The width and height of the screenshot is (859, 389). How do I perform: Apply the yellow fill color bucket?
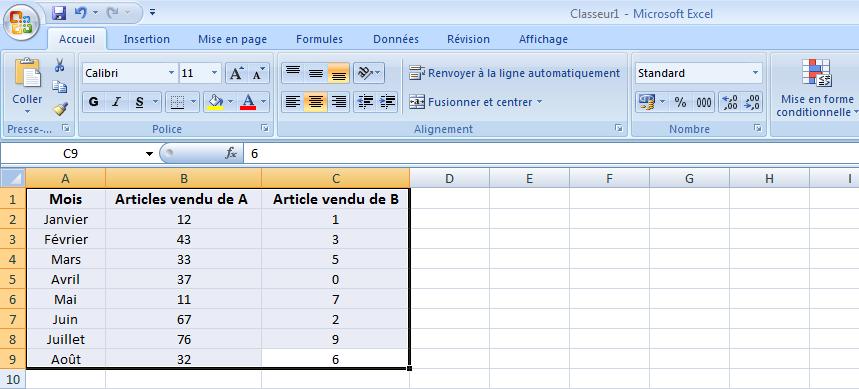click(x=216, y=102)
